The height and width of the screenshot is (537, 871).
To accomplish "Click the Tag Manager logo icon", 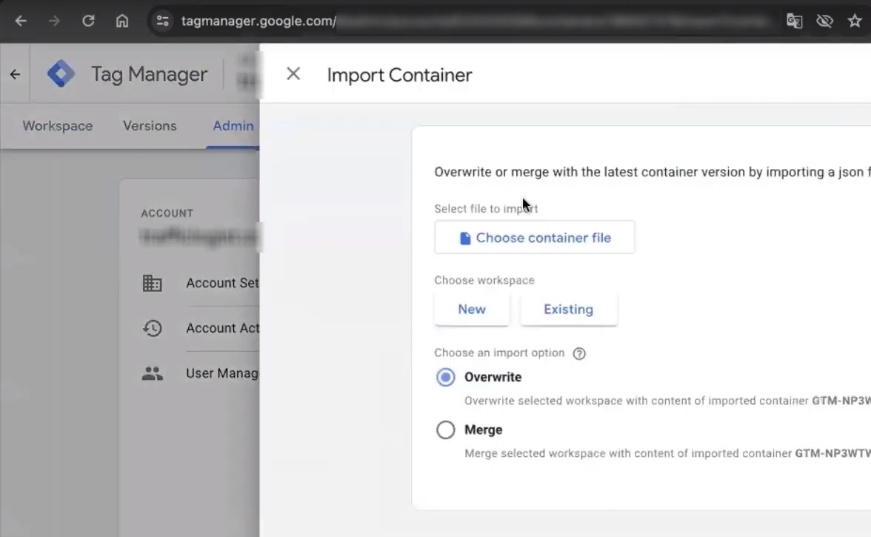I will (x=61, y=74).
